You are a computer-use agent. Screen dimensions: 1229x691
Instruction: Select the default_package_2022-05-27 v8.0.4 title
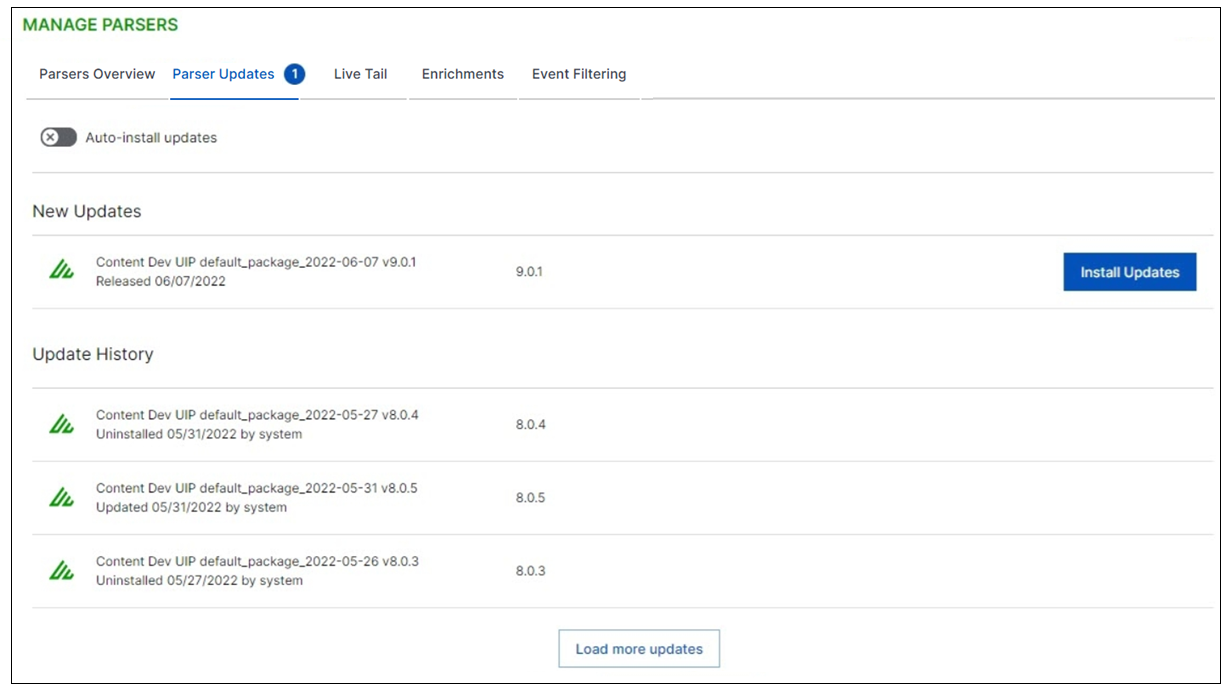point(257,415)
